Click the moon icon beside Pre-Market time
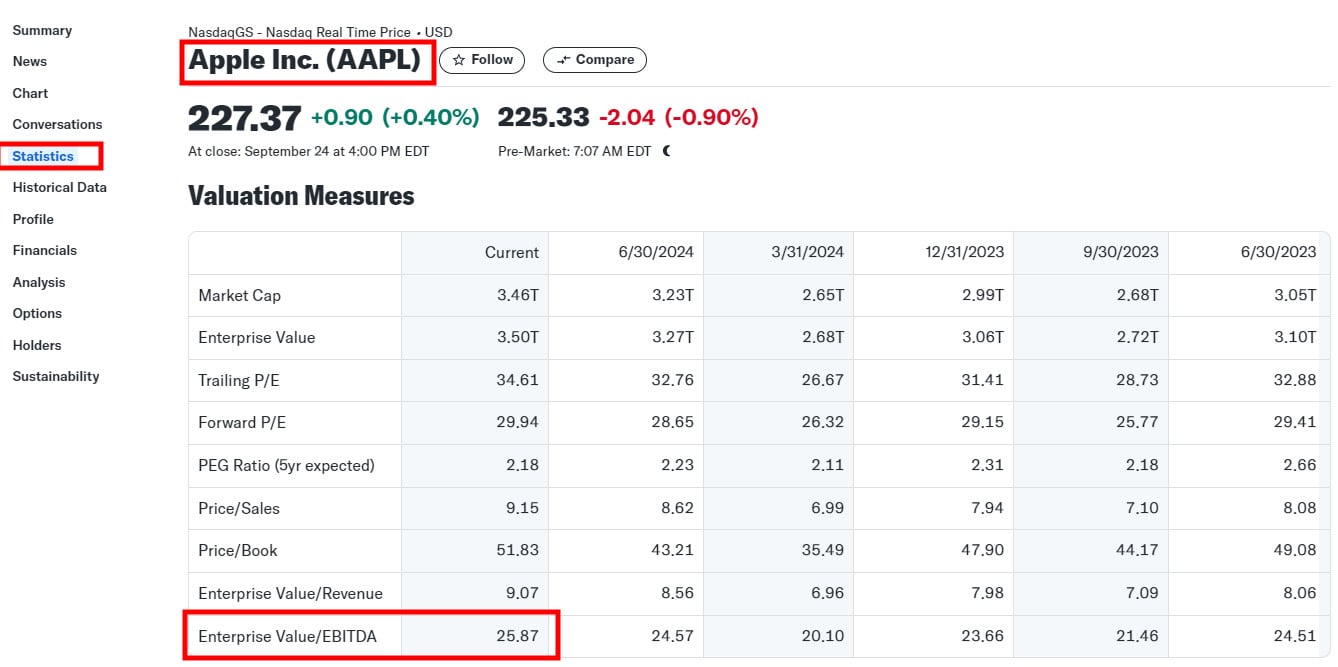 click(667, 151)
